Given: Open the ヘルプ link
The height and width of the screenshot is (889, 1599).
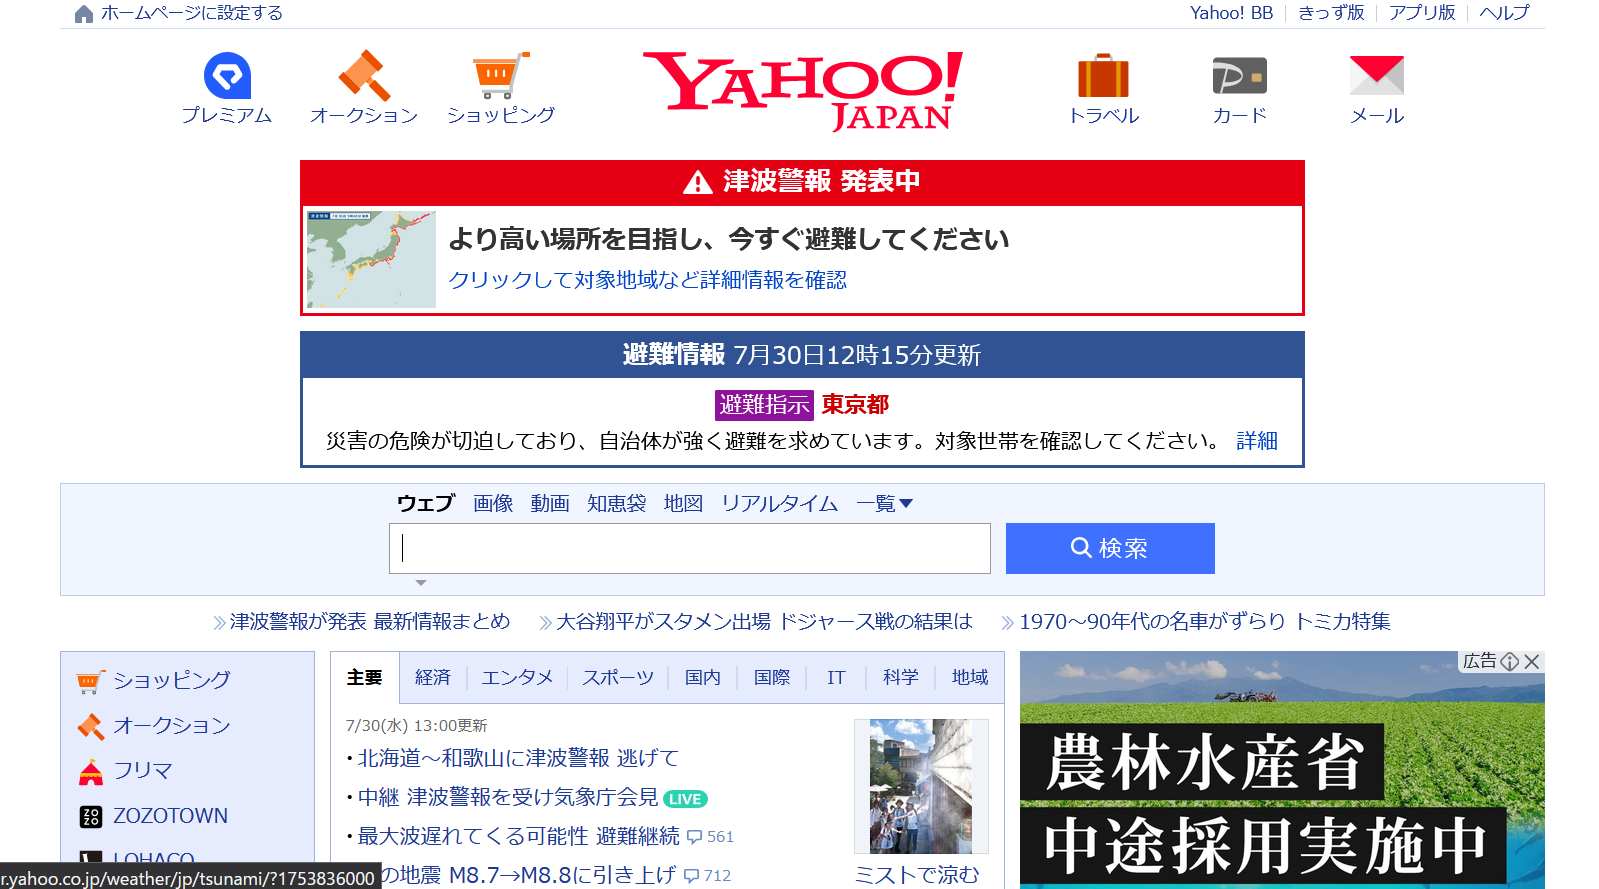Looking at the screenshot, I should click(1505, 13).
